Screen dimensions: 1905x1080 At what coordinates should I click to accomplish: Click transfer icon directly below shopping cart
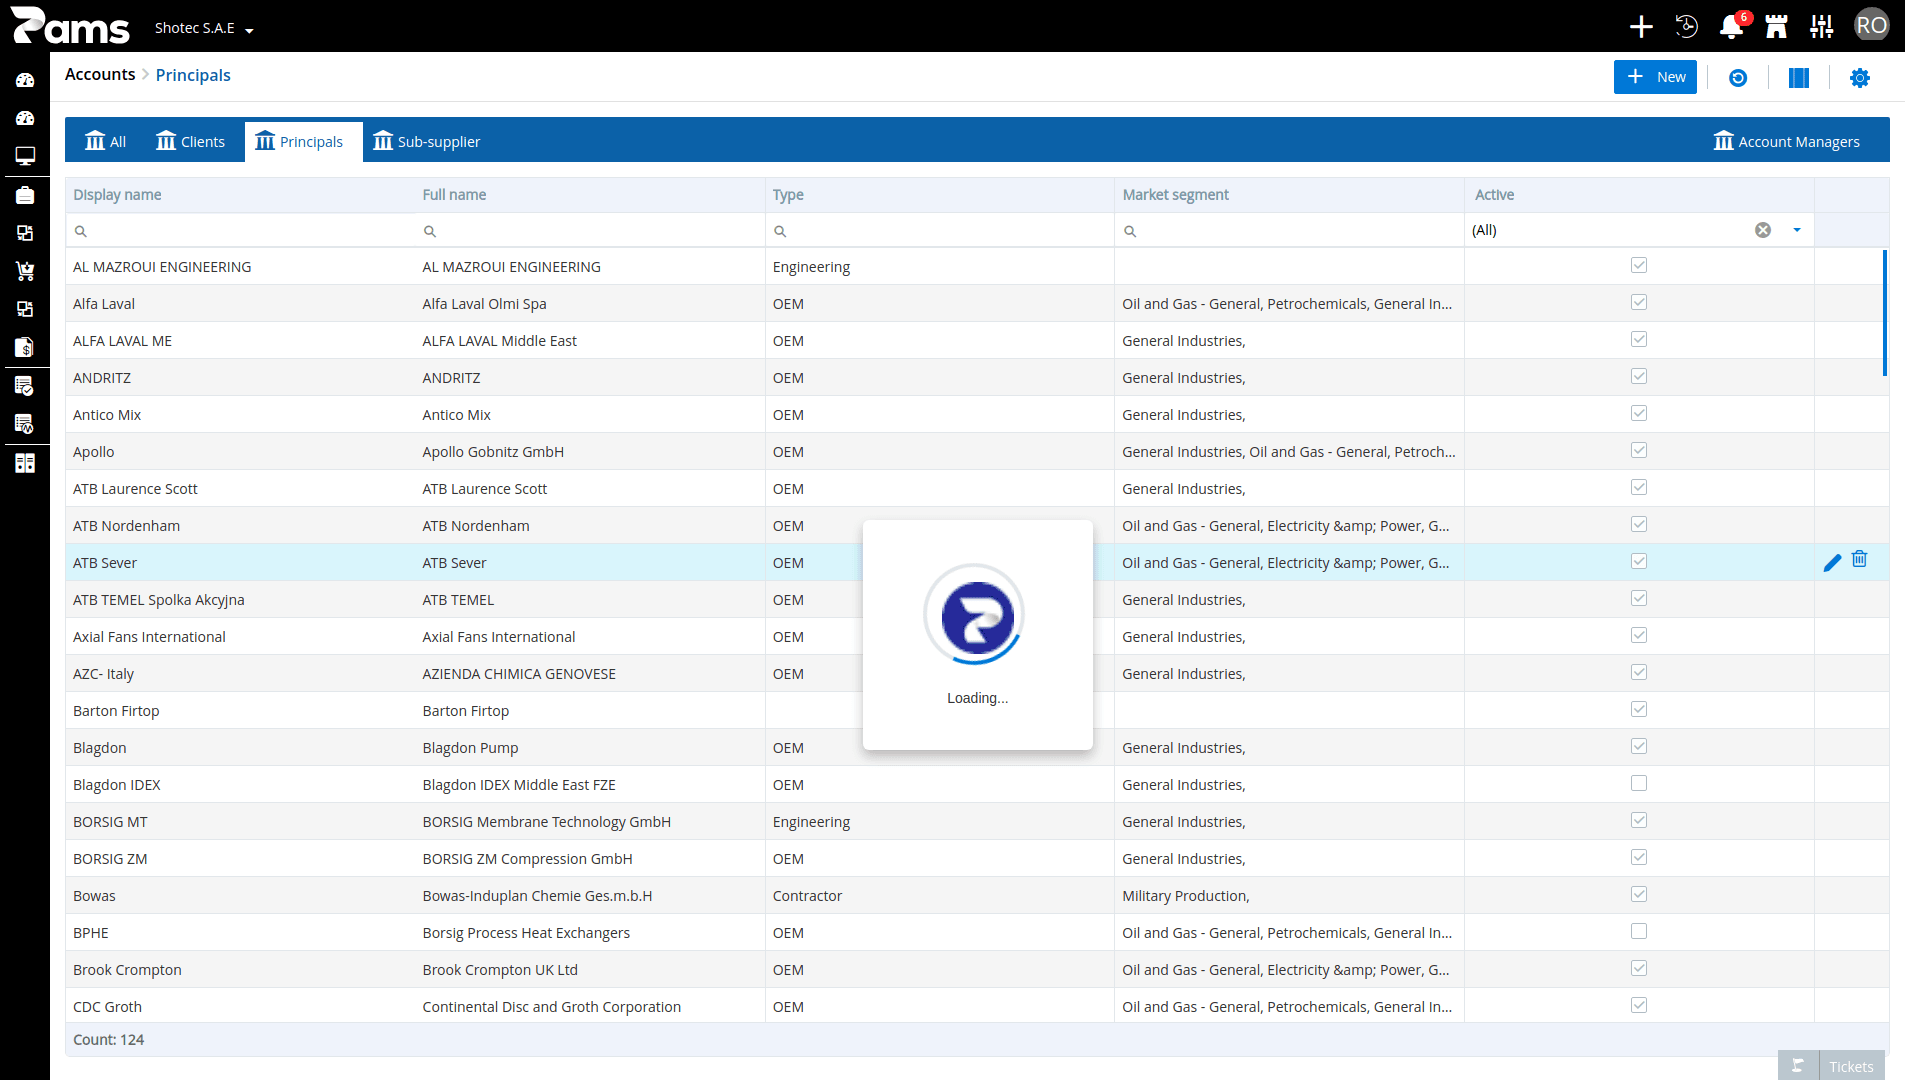(25, 309)
